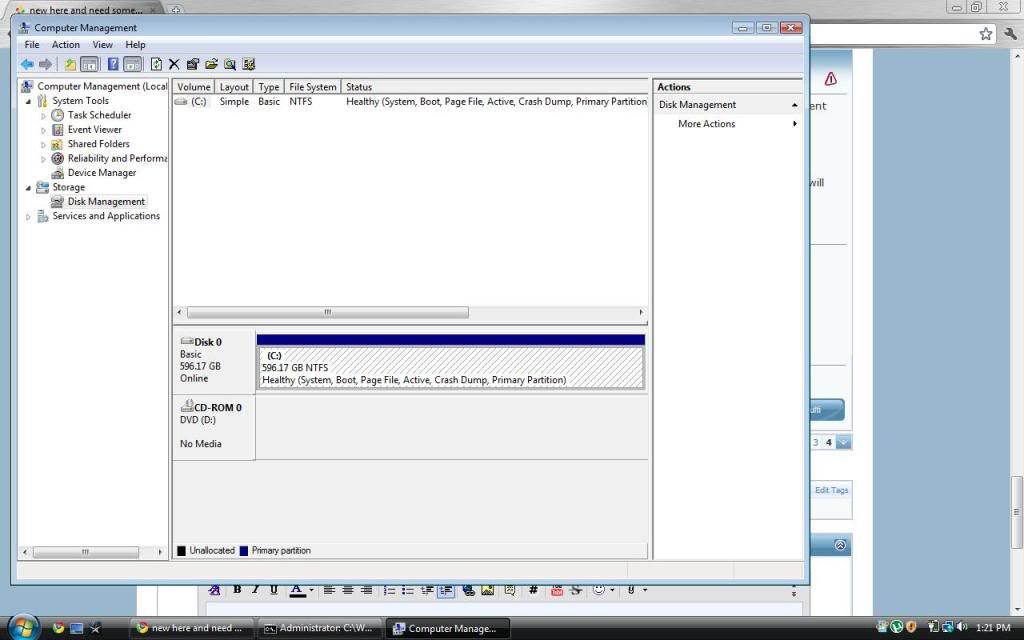Open the View menu
The width and height of the screenshot is (1024, 640).
(x=103, y=44)
